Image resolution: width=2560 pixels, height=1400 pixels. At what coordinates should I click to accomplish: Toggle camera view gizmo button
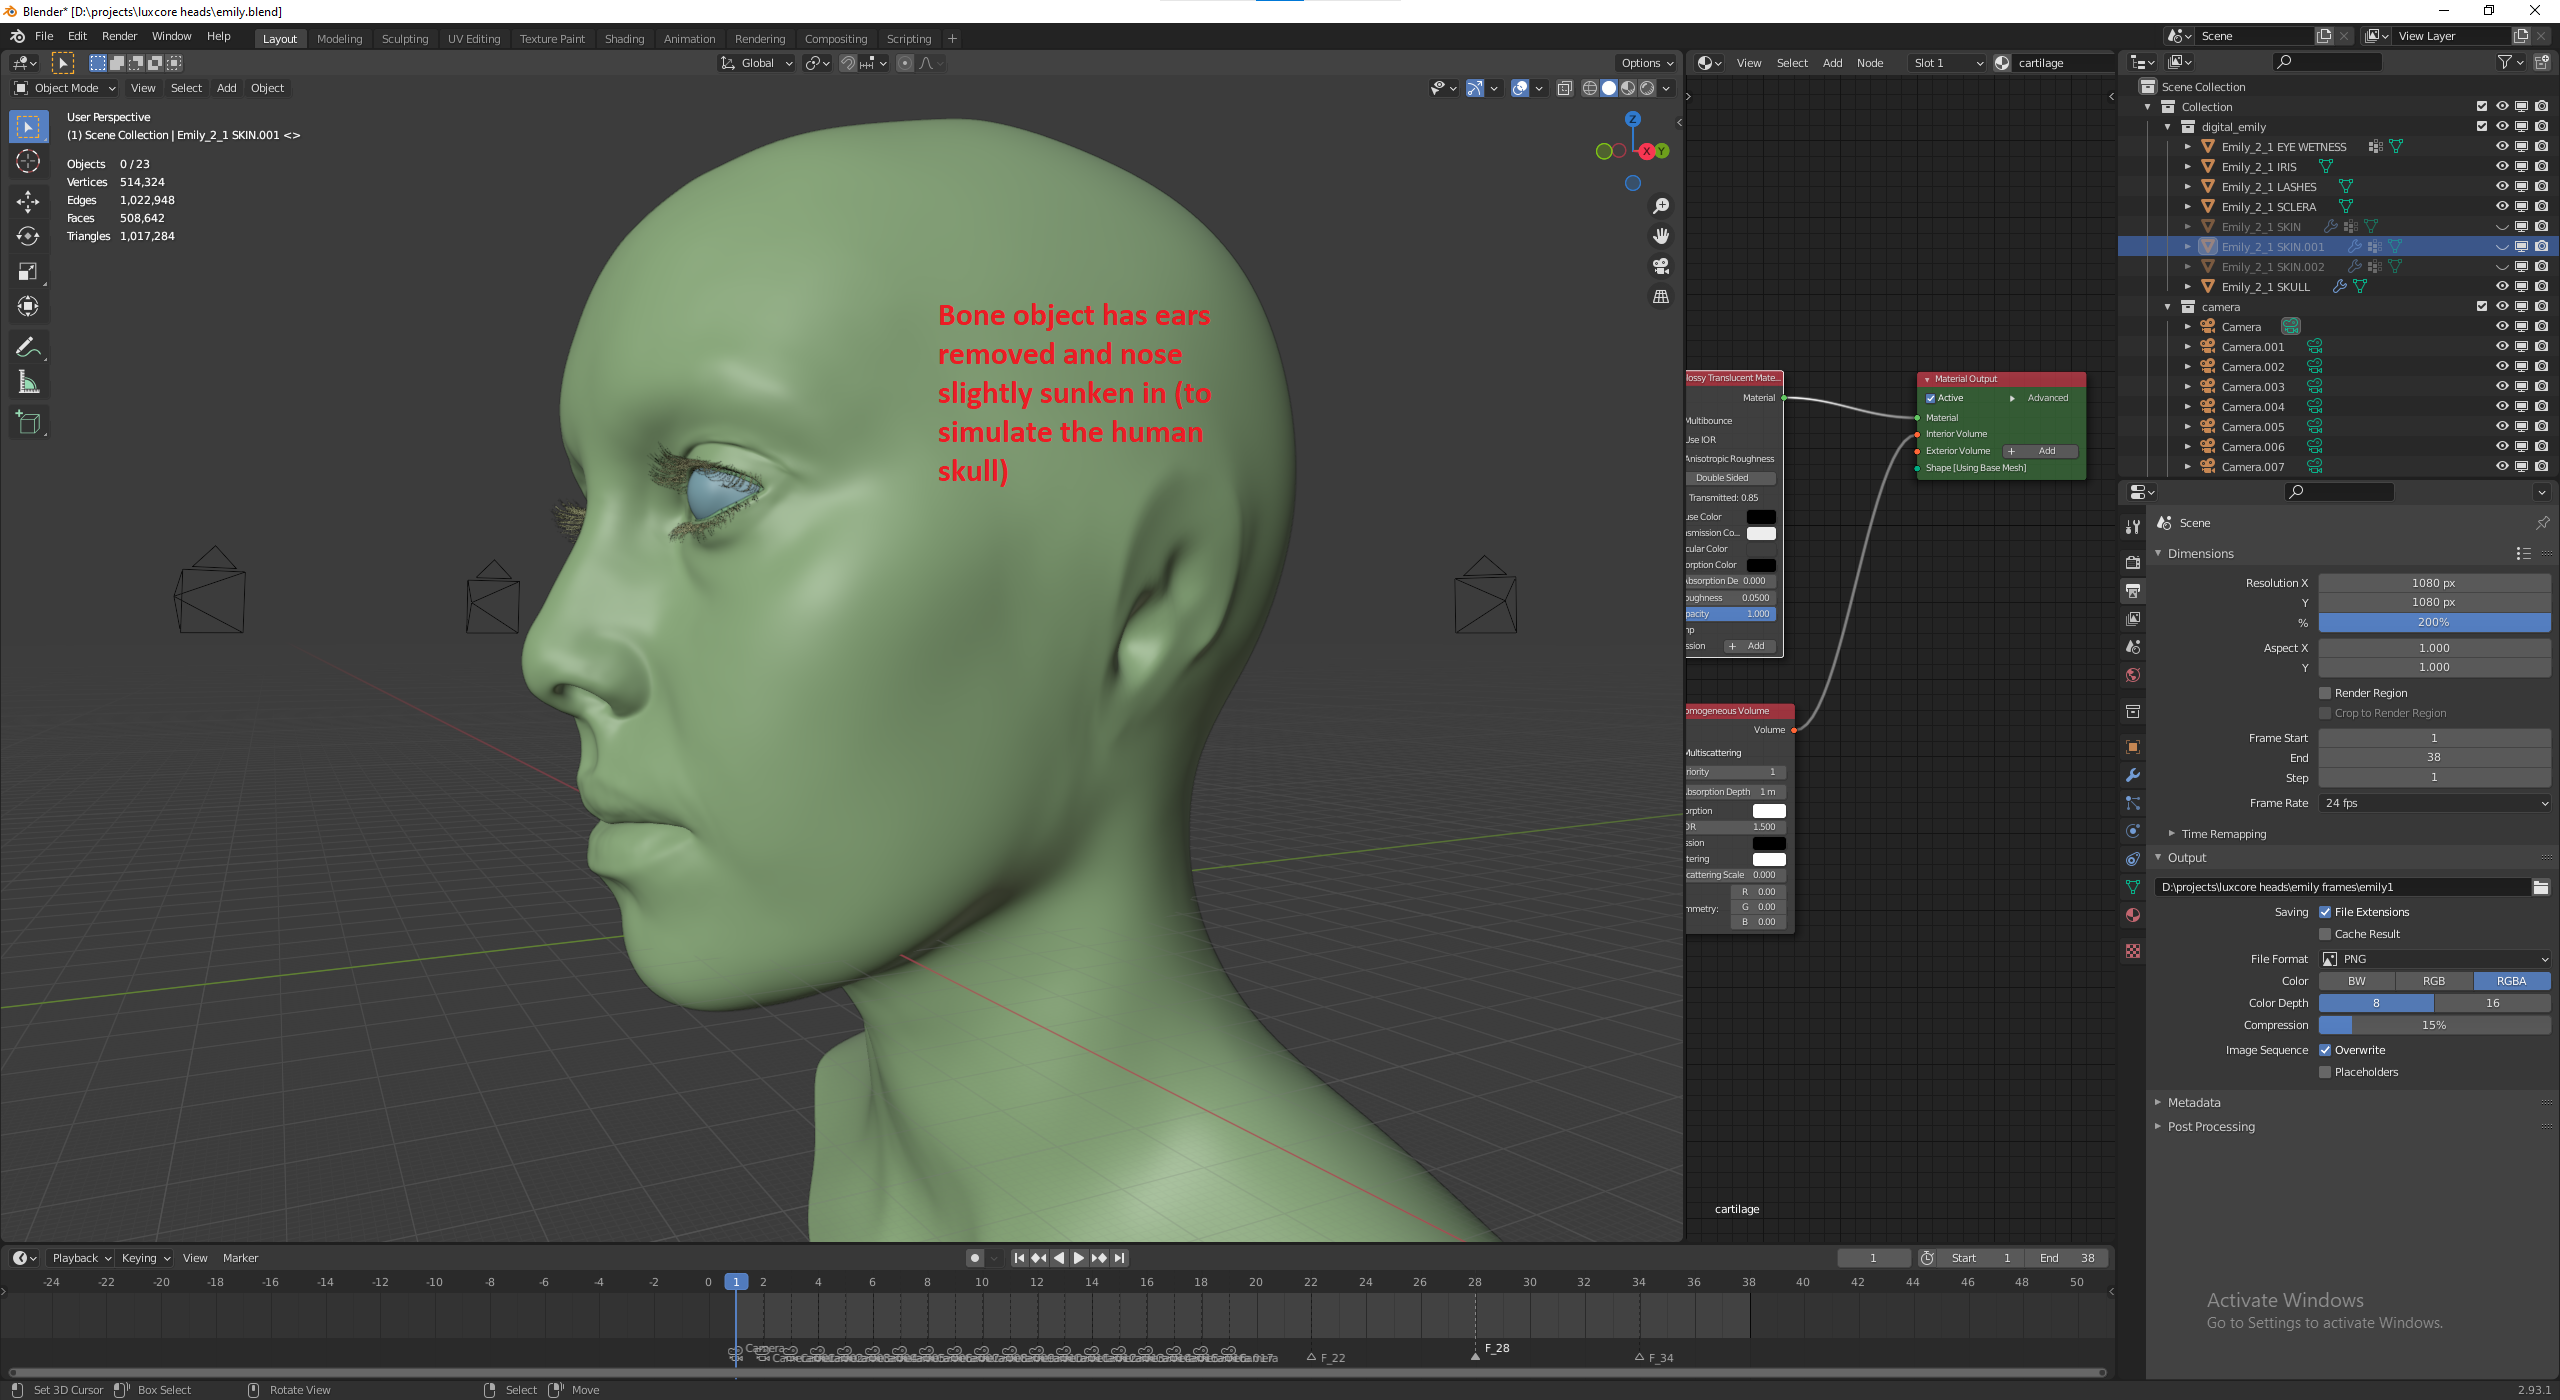point(1661,266)
